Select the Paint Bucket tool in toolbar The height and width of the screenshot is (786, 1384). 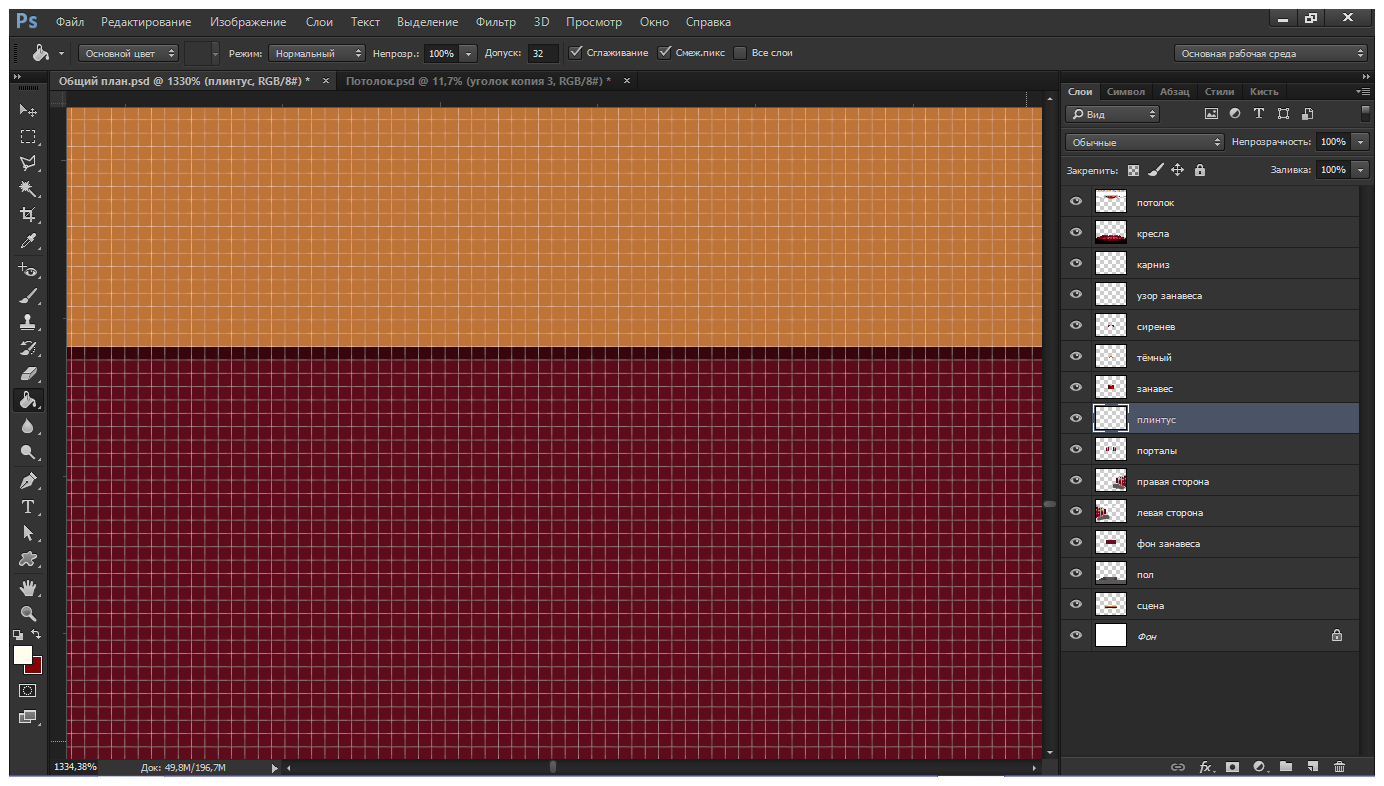pos(28,400)
